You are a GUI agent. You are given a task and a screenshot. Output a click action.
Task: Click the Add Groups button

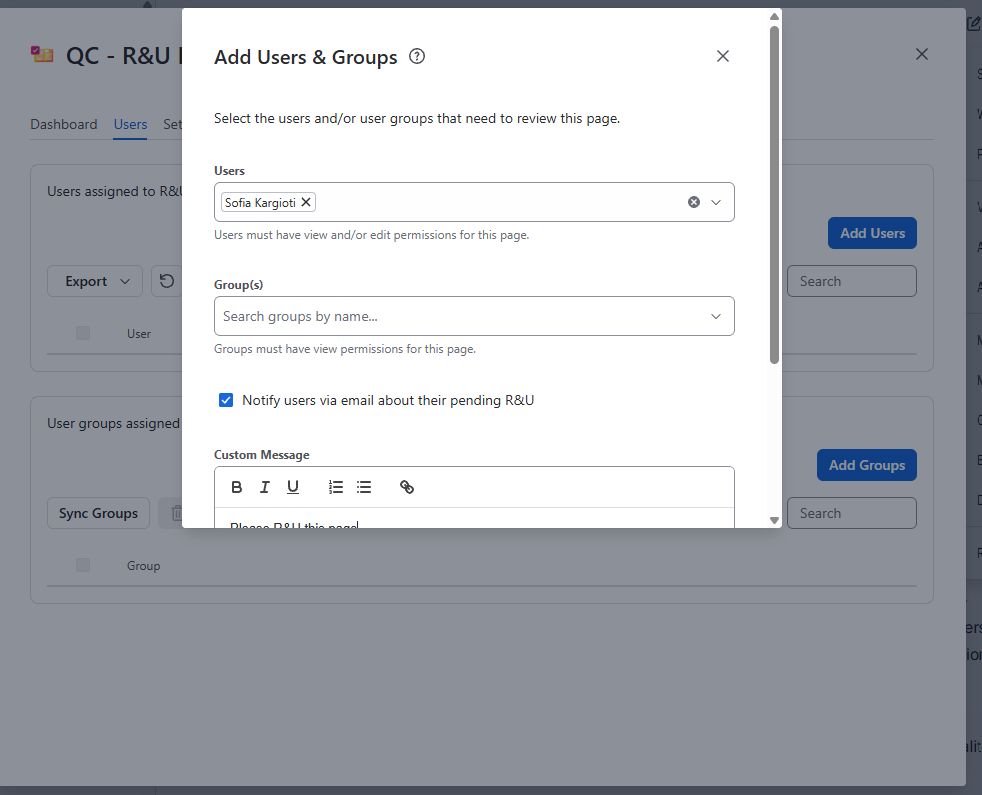[866, 465]
